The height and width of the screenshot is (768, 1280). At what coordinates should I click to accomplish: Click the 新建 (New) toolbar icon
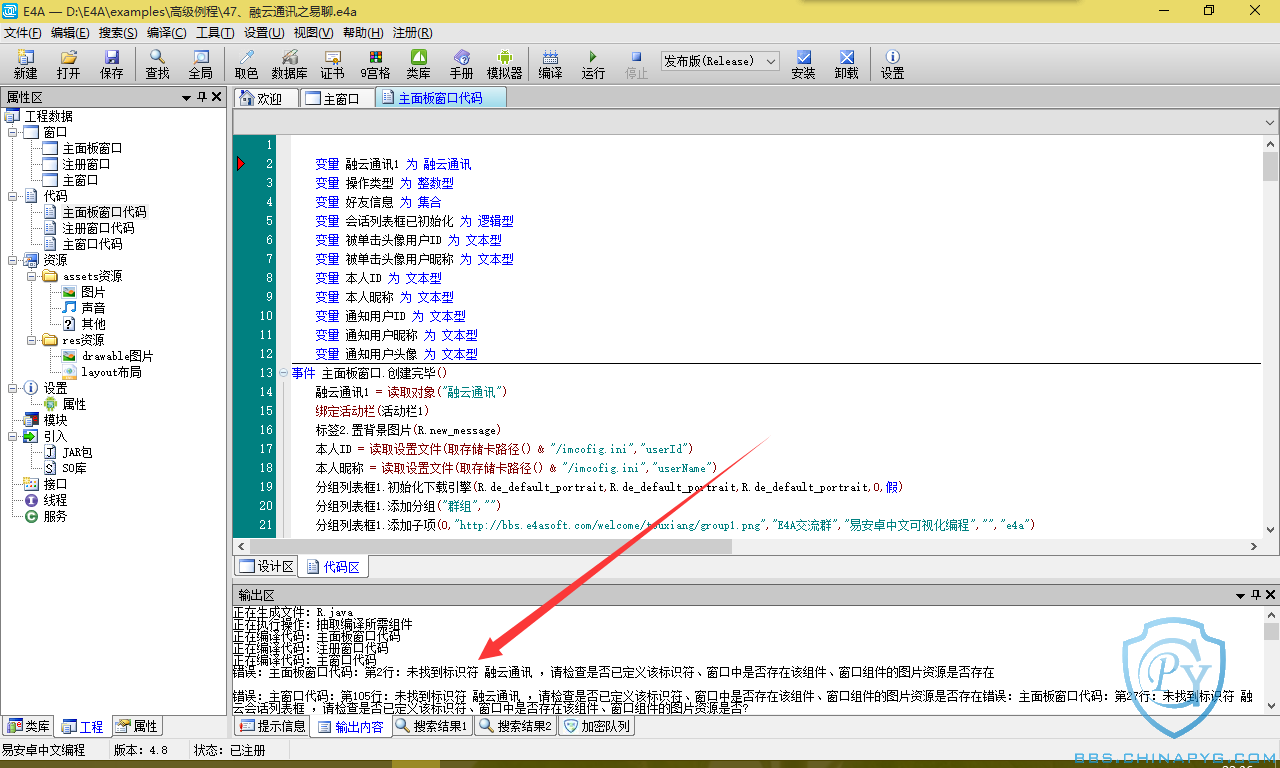click(x=25, y=64)
